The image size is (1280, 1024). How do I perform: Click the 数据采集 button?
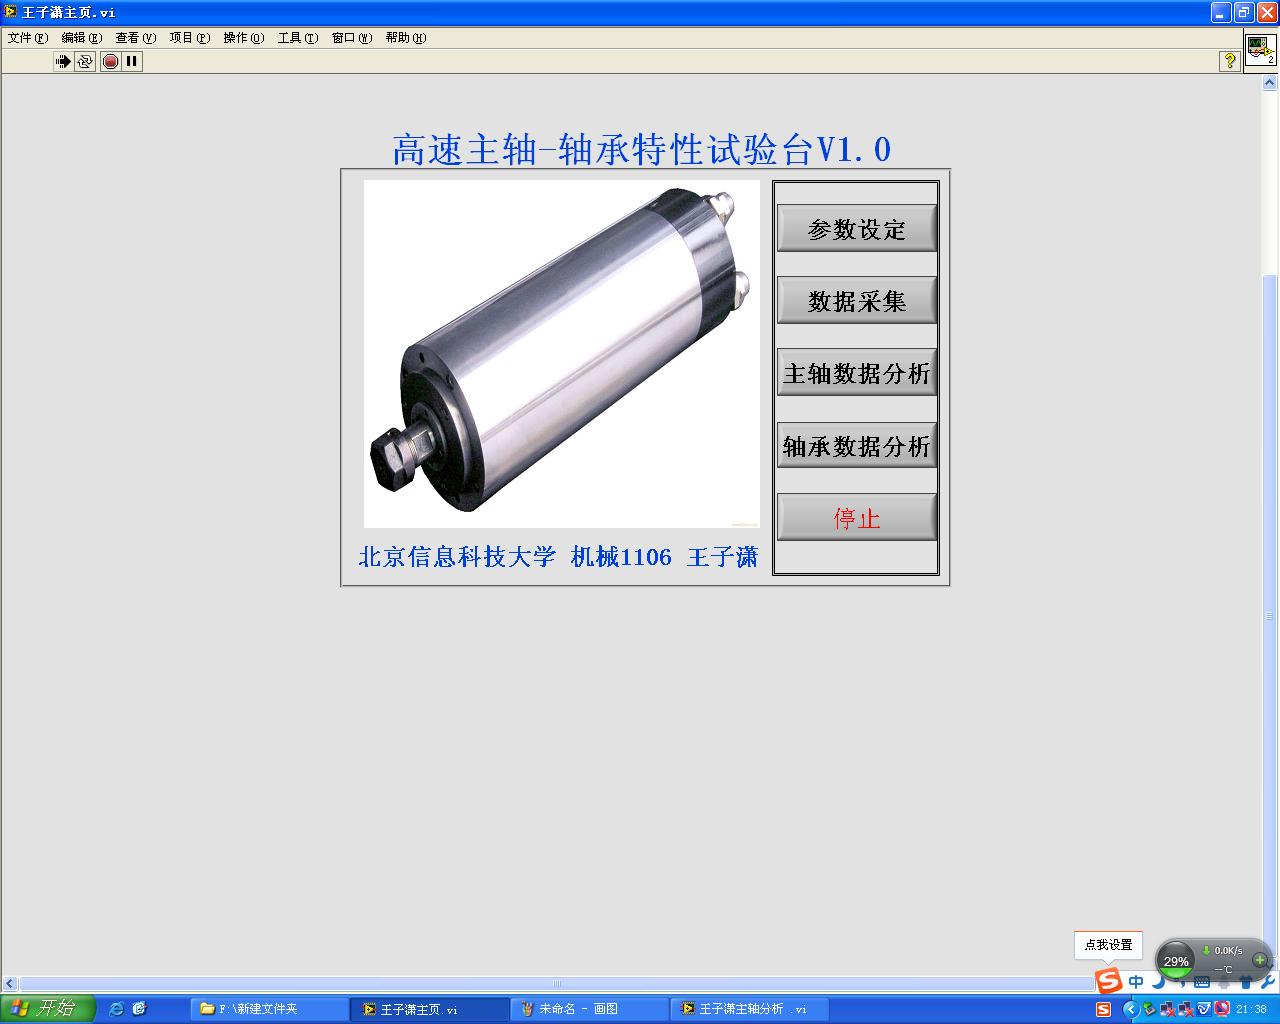857,301
